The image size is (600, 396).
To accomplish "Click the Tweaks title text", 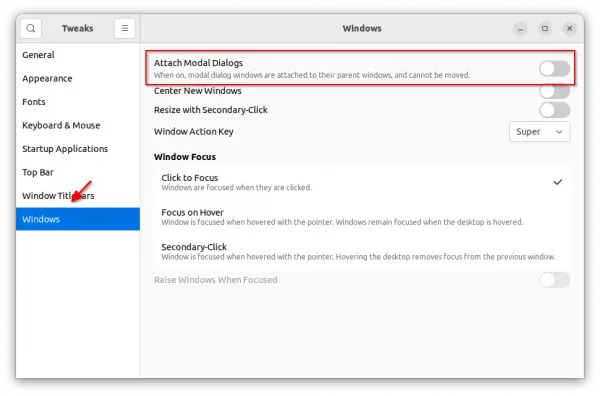I will coord(78,28).
